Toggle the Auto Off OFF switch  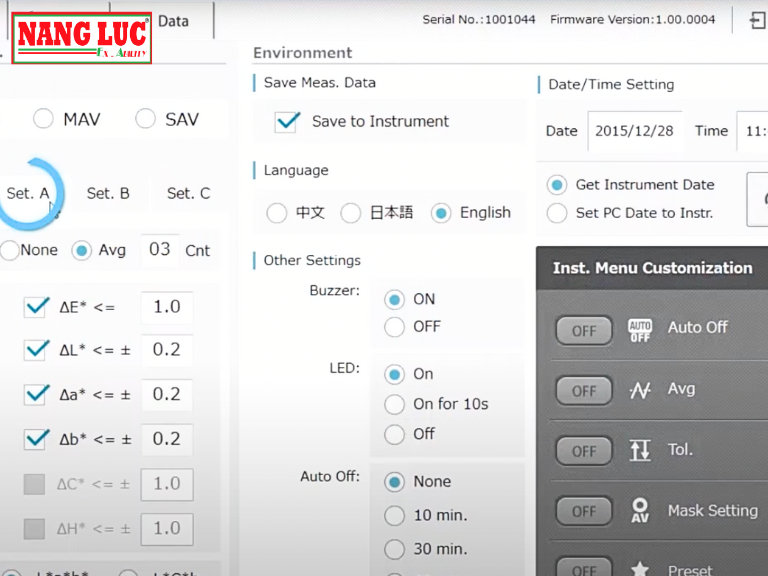pyautogui.click(x=584, y=331)
